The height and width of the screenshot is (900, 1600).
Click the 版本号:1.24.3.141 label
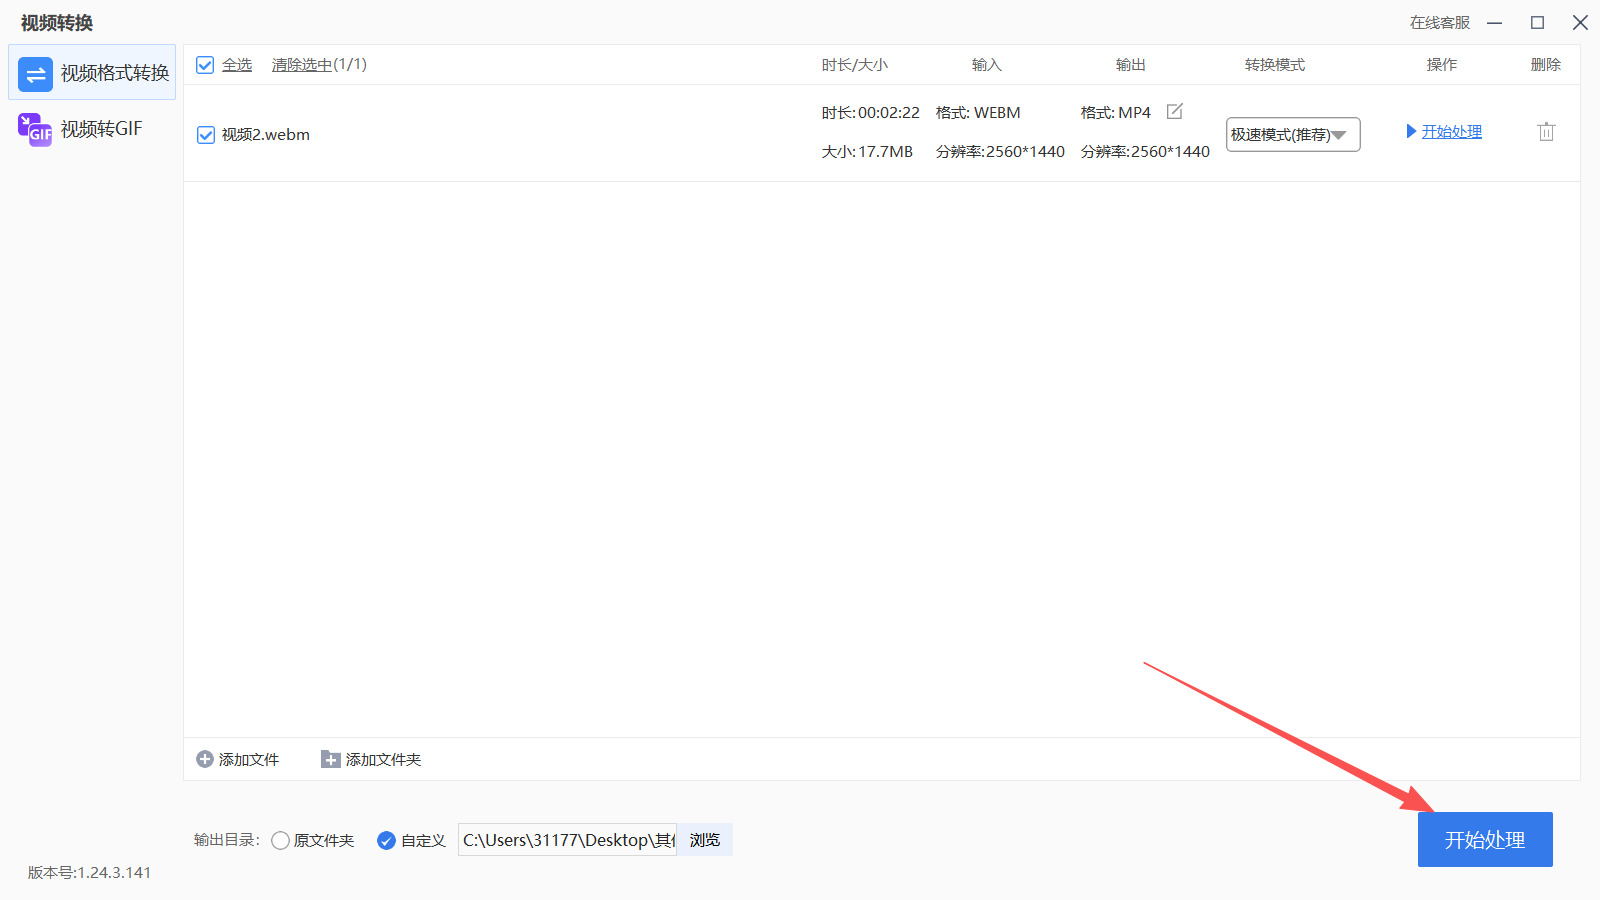click(x=89, y=873)
